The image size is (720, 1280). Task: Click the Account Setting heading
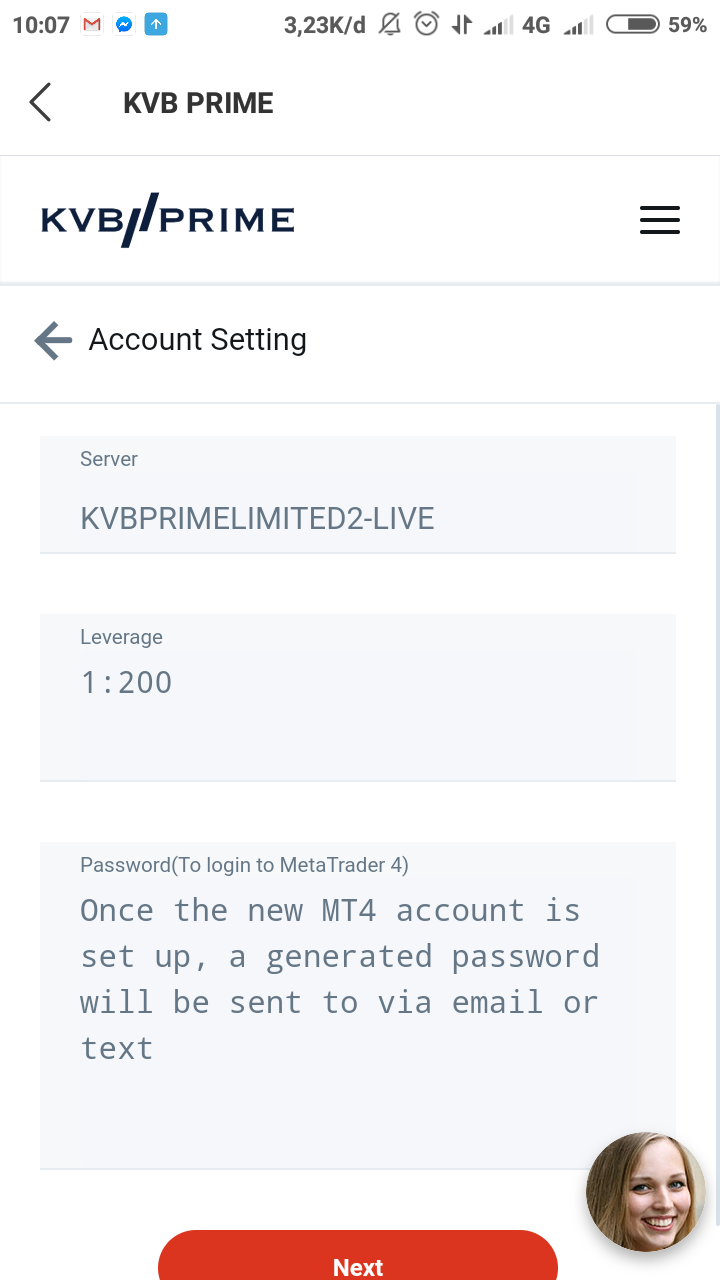198,340
